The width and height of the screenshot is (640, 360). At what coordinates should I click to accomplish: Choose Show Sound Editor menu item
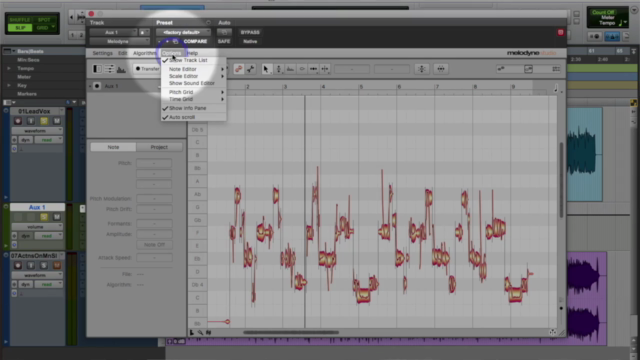[x=193, y=83]
